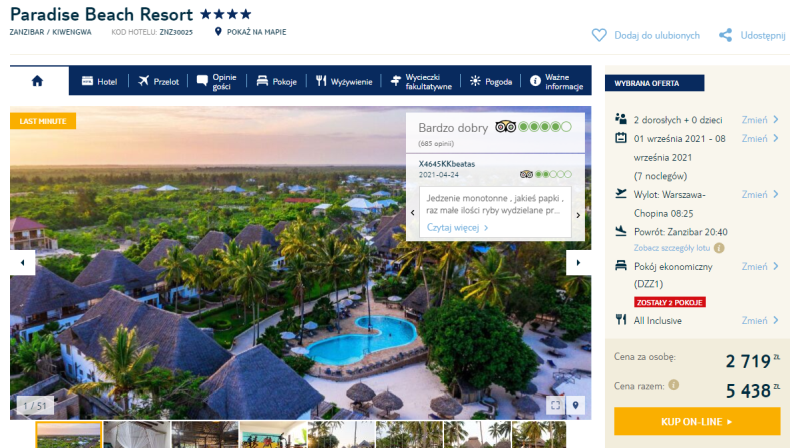Viewport: 790px width, 448px height.
Task: Click the home icon tab
Action: [x=37, y=81]
